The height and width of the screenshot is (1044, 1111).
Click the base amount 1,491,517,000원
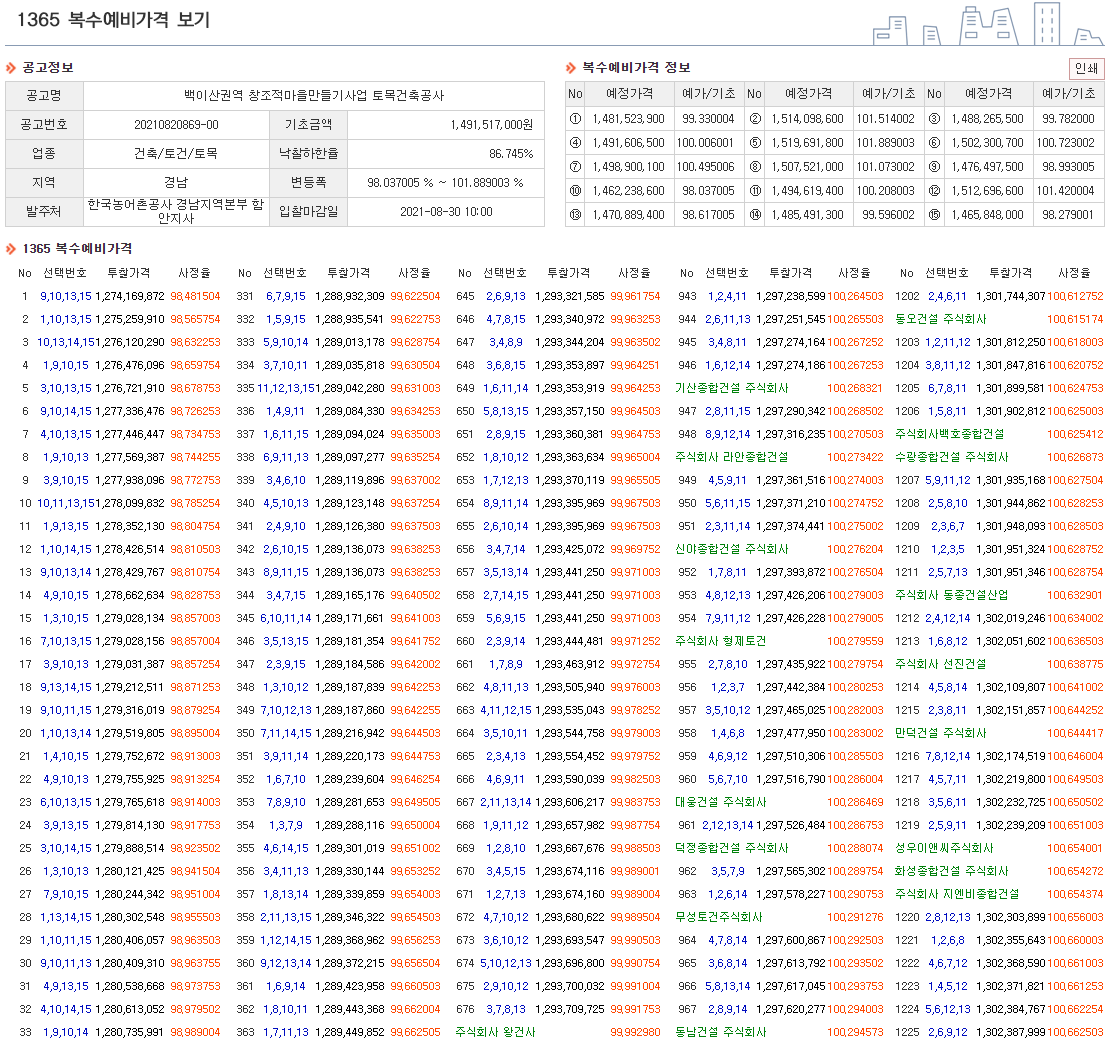click(492, 125)
